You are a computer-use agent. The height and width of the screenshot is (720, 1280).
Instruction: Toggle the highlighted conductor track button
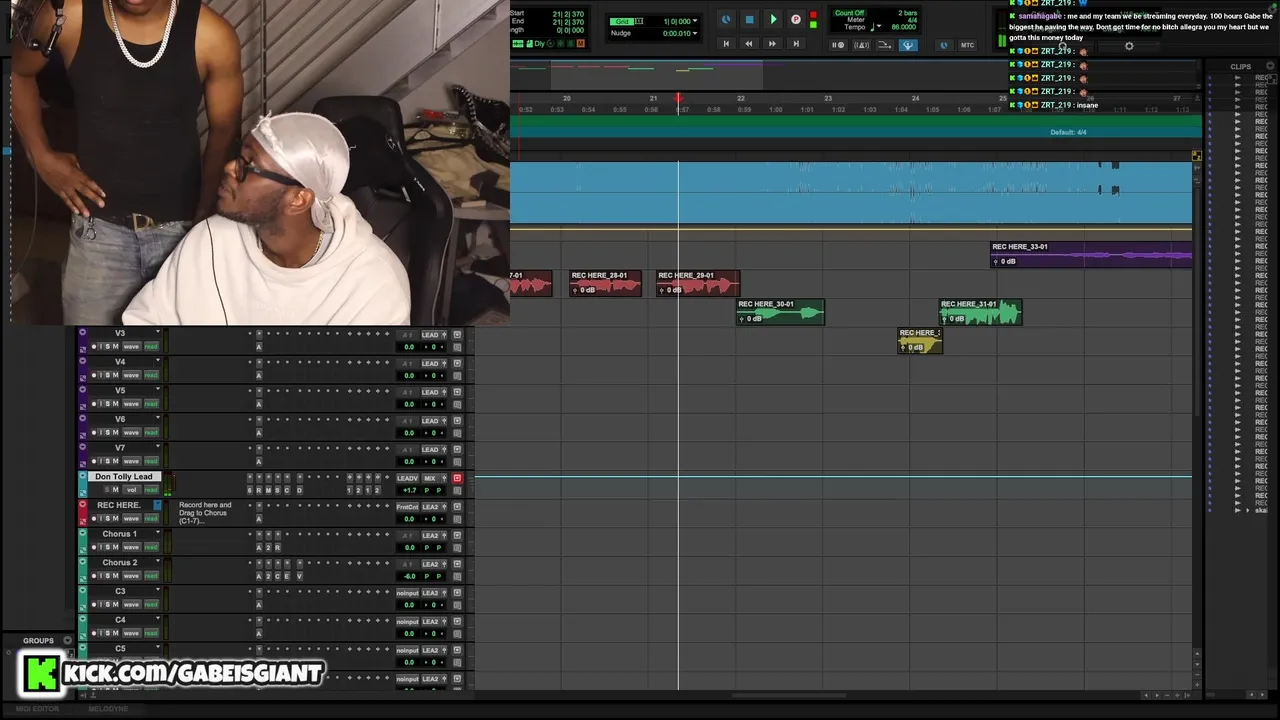[x=908, y=45]
